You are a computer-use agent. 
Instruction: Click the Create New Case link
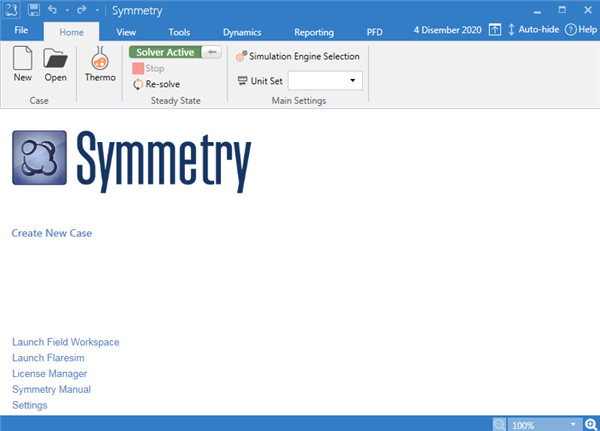tap(52, 233)
